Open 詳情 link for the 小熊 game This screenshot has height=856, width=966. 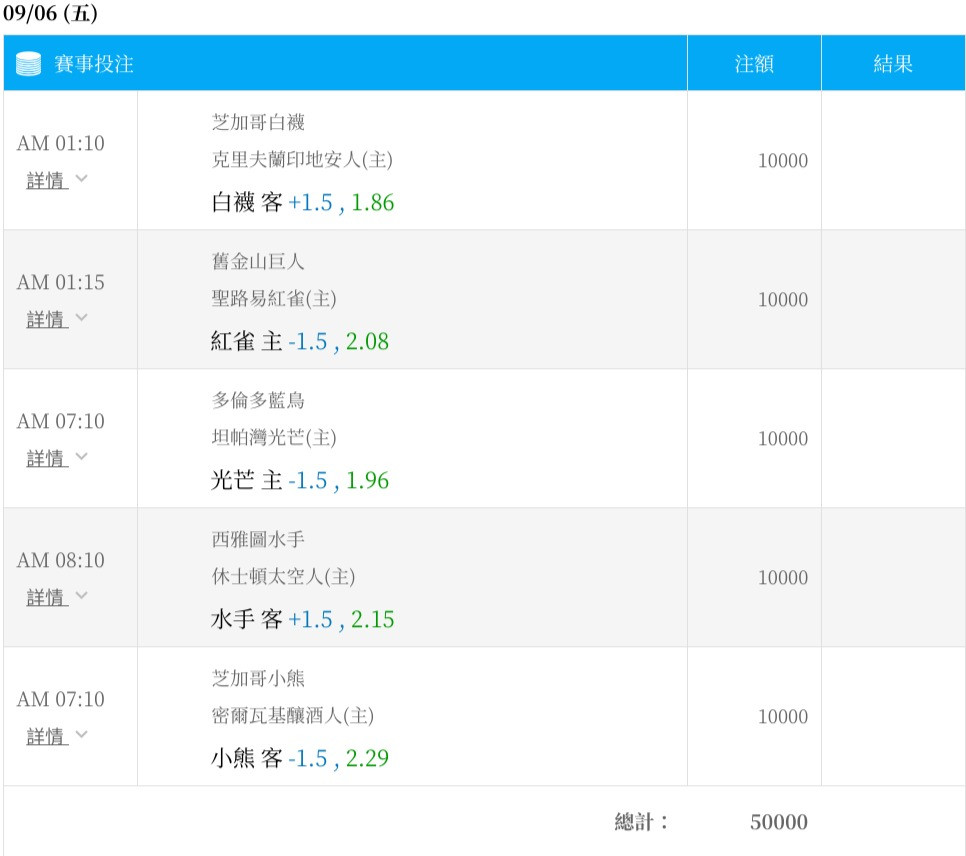click(x=47, y=736)
